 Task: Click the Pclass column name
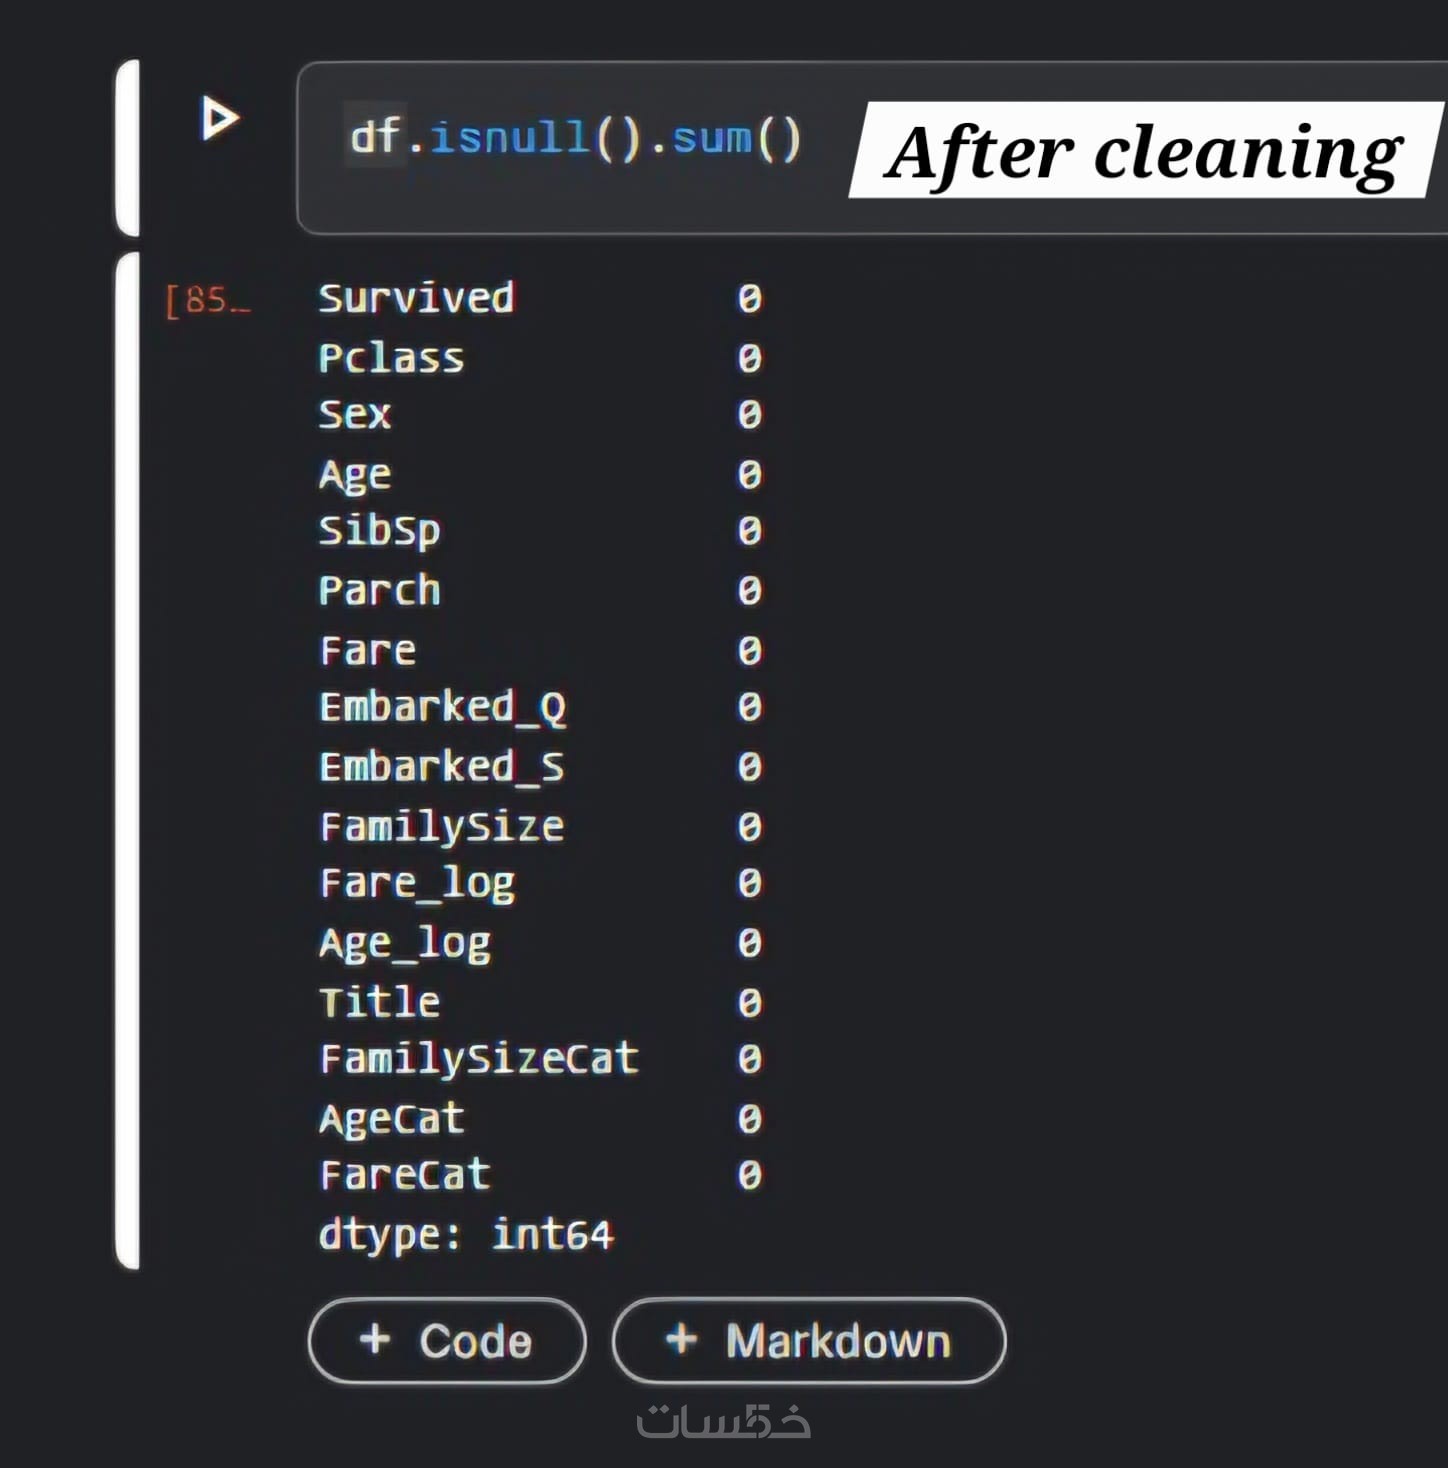pos(391,358)
